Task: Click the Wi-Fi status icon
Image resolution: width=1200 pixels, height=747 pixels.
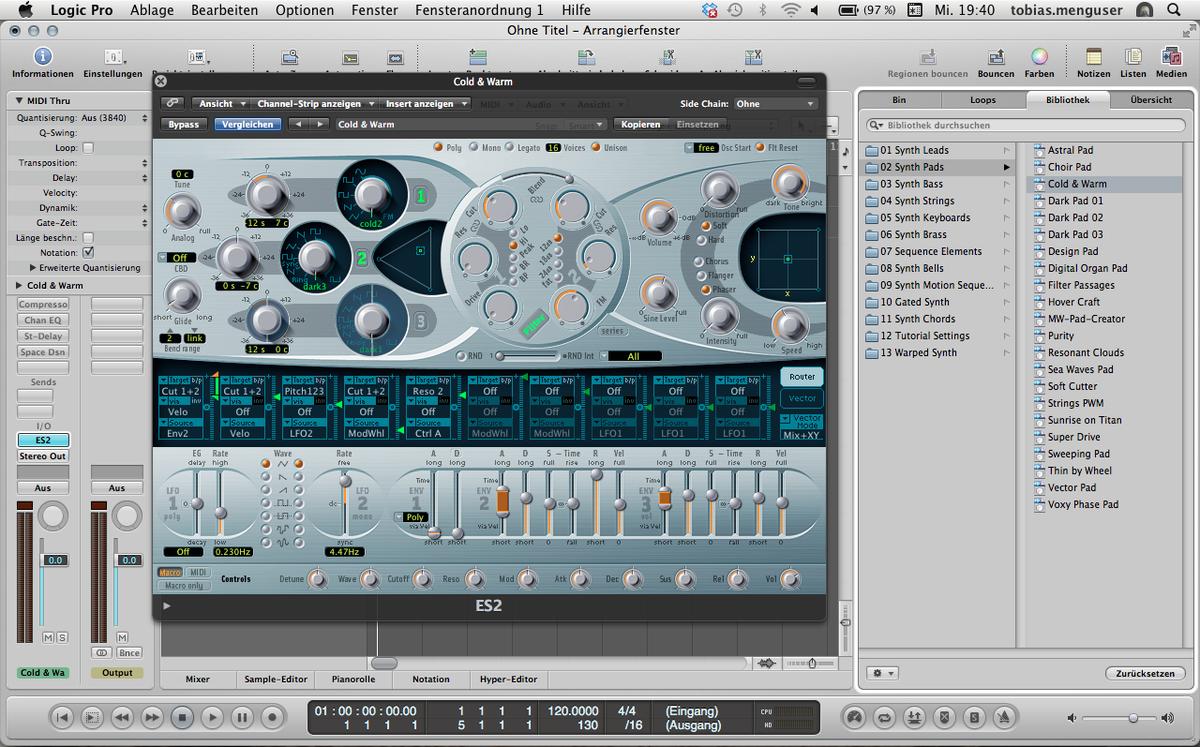Action: tap(791, 10)
